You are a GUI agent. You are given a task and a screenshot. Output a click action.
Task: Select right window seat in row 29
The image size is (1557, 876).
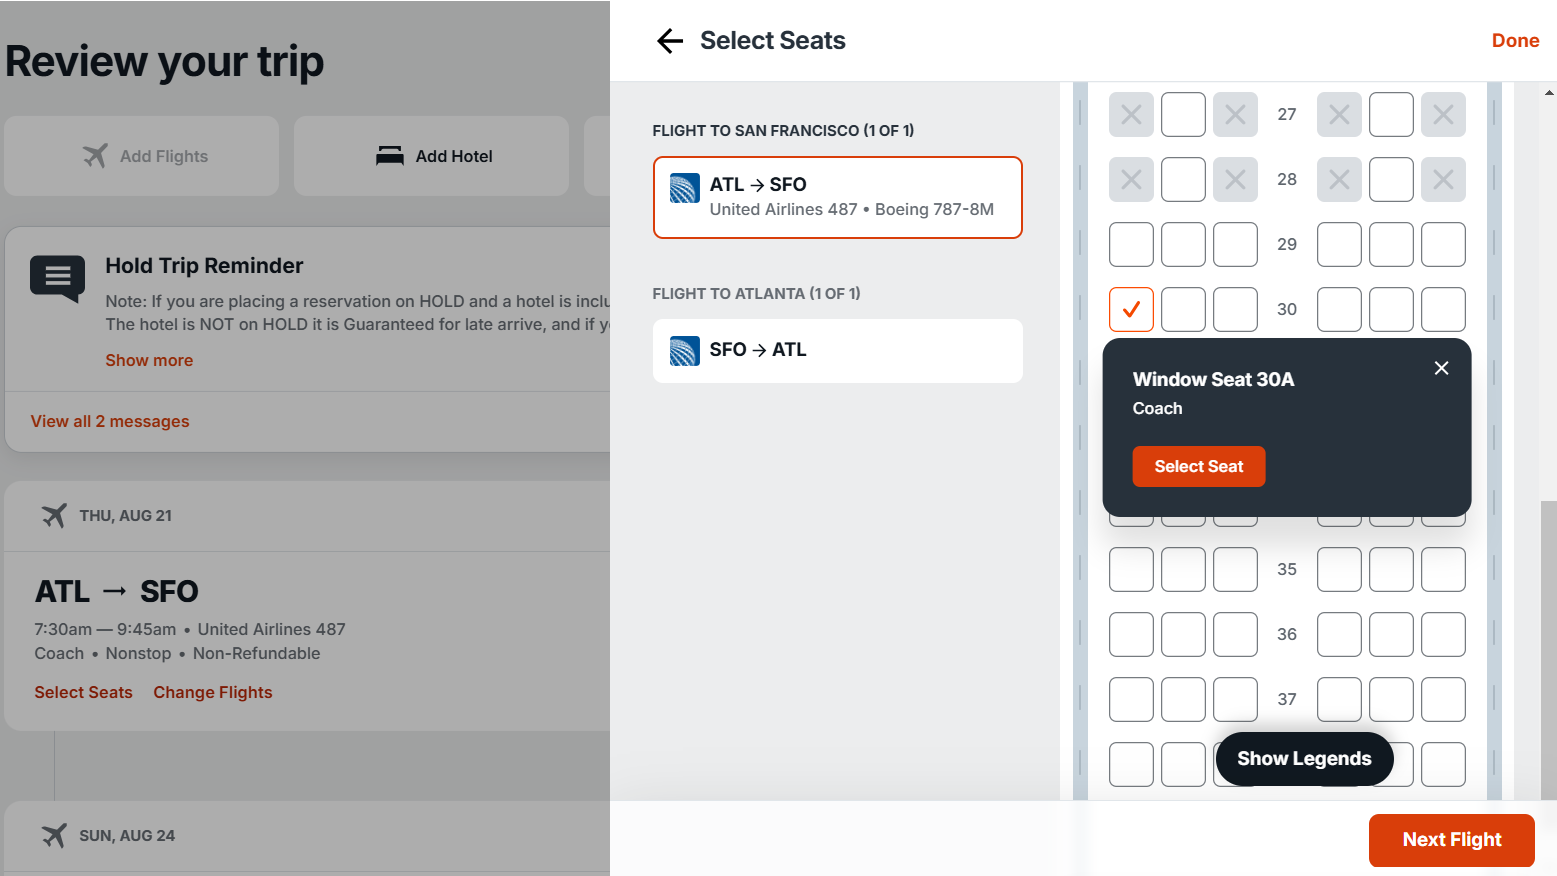point(1443,245)
